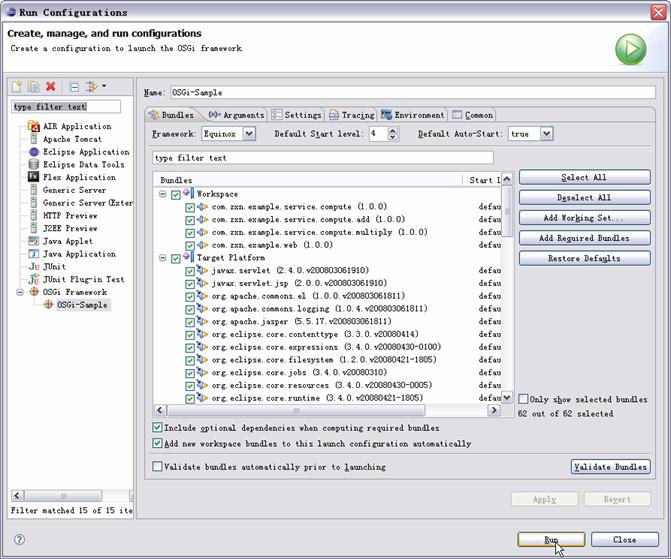
Task: Toggle Include optional dependencies checkbox
Action: pos(157,427)
